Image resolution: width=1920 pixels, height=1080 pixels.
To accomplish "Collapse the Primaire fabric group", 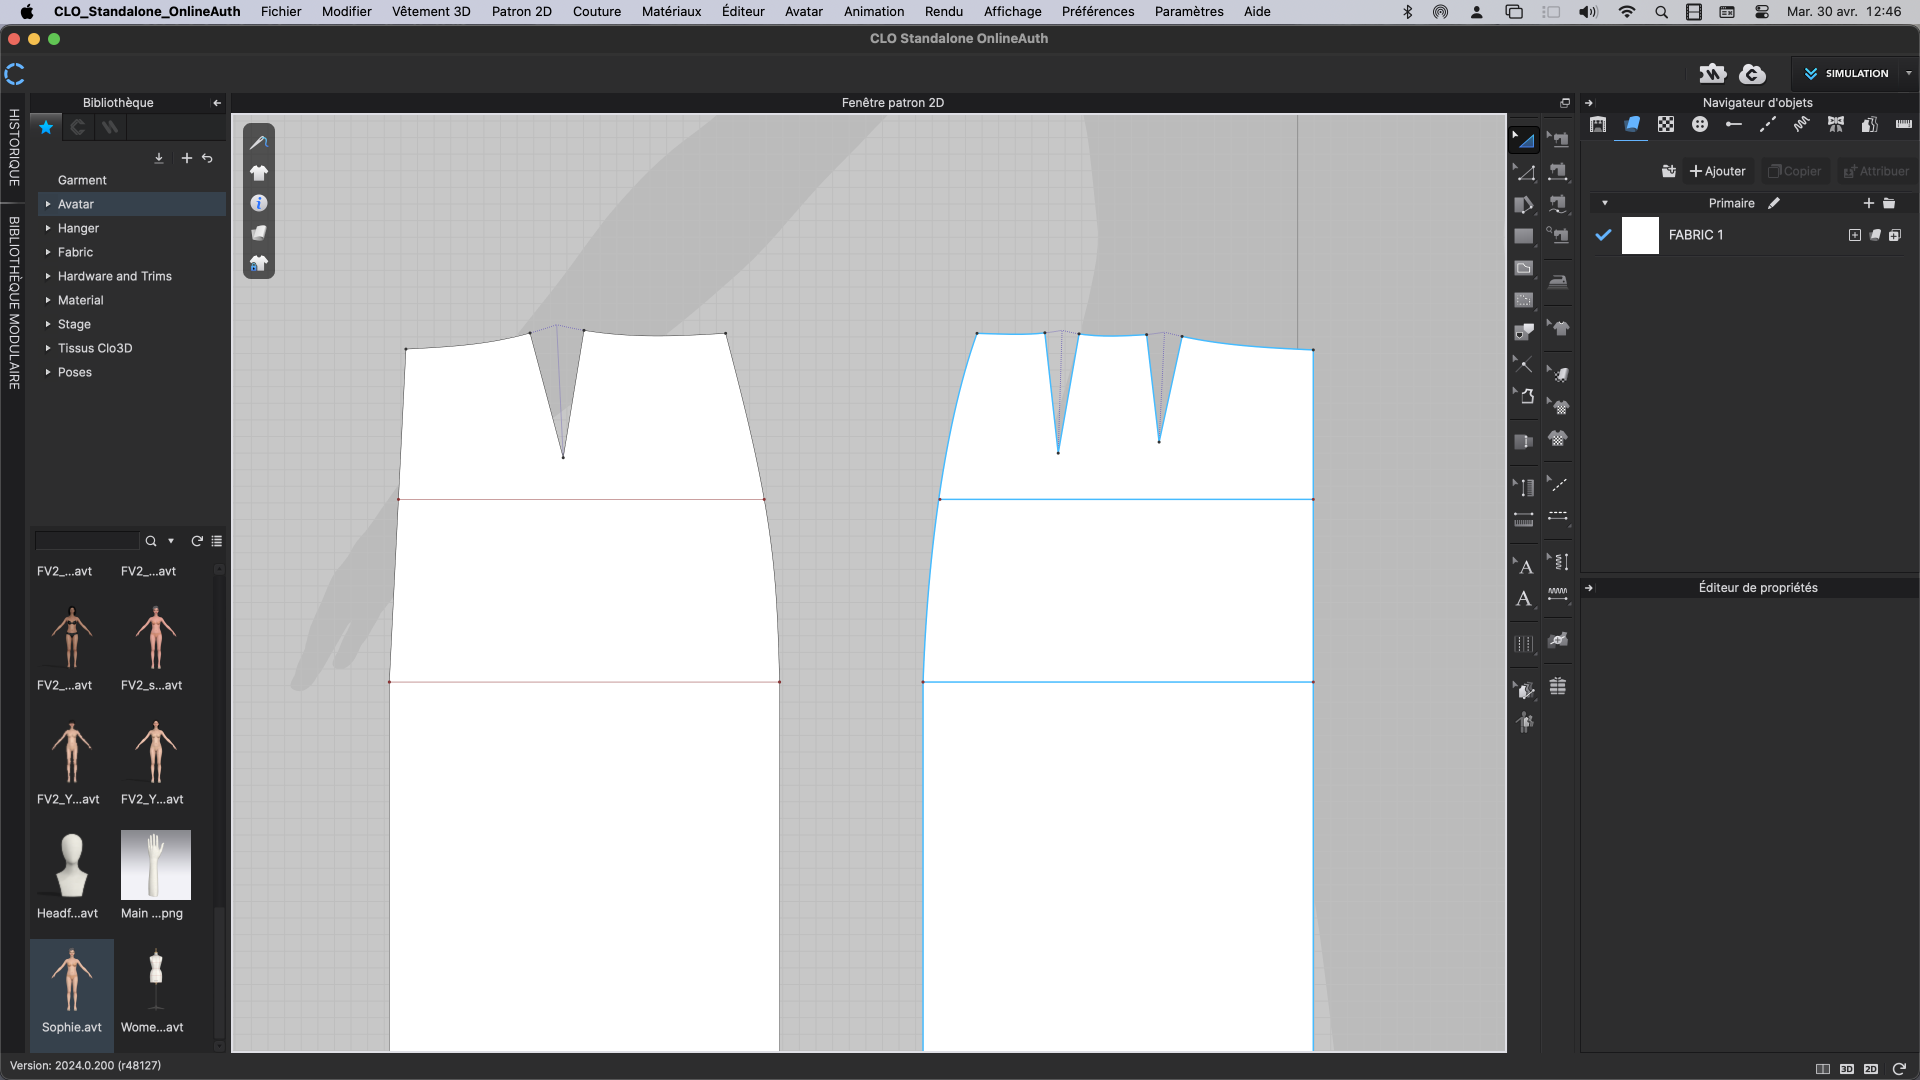I will pyautogui.click(x=1605, y=203).
